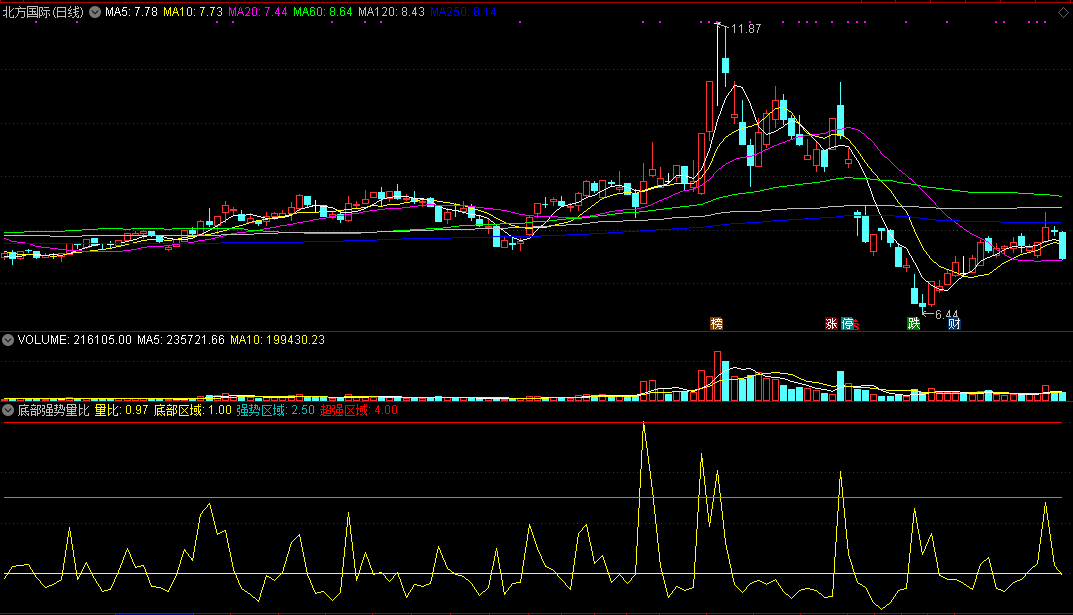Image resolution: width=1073 pixels, height=615 pixels.
Task: Click the 跌 event marker icon
Action: click(914, 324)
